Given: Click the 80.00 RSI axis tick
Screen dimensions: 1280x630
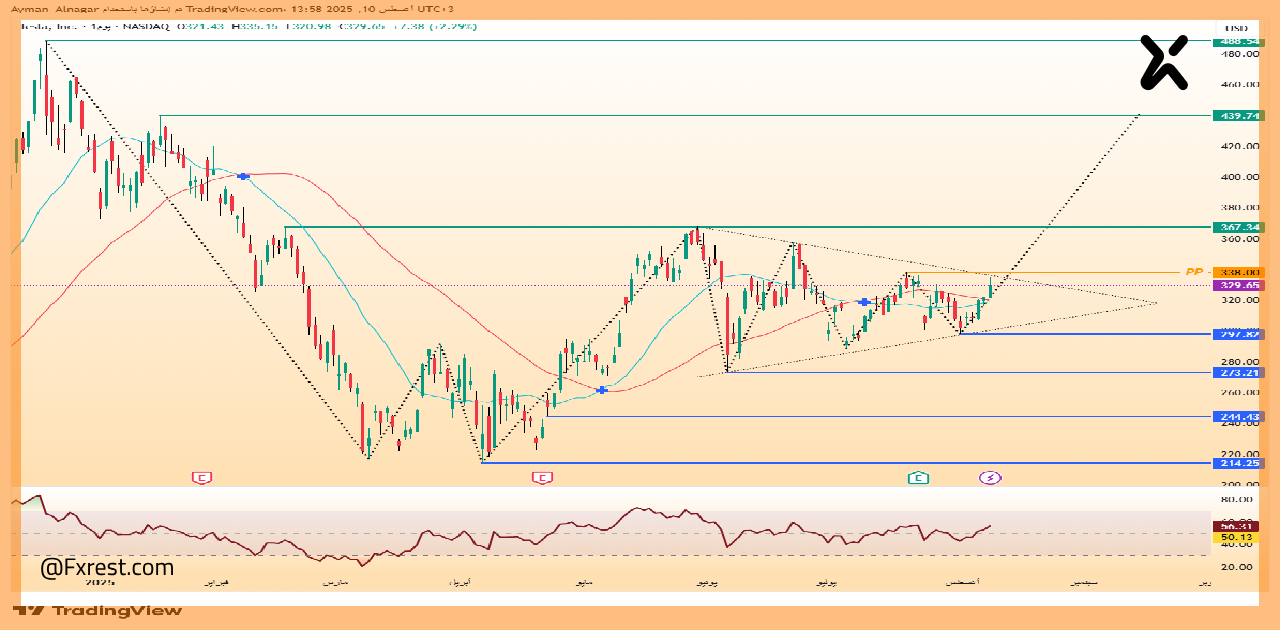Looking at the screenshot, I should click(x=1237, y=498).
